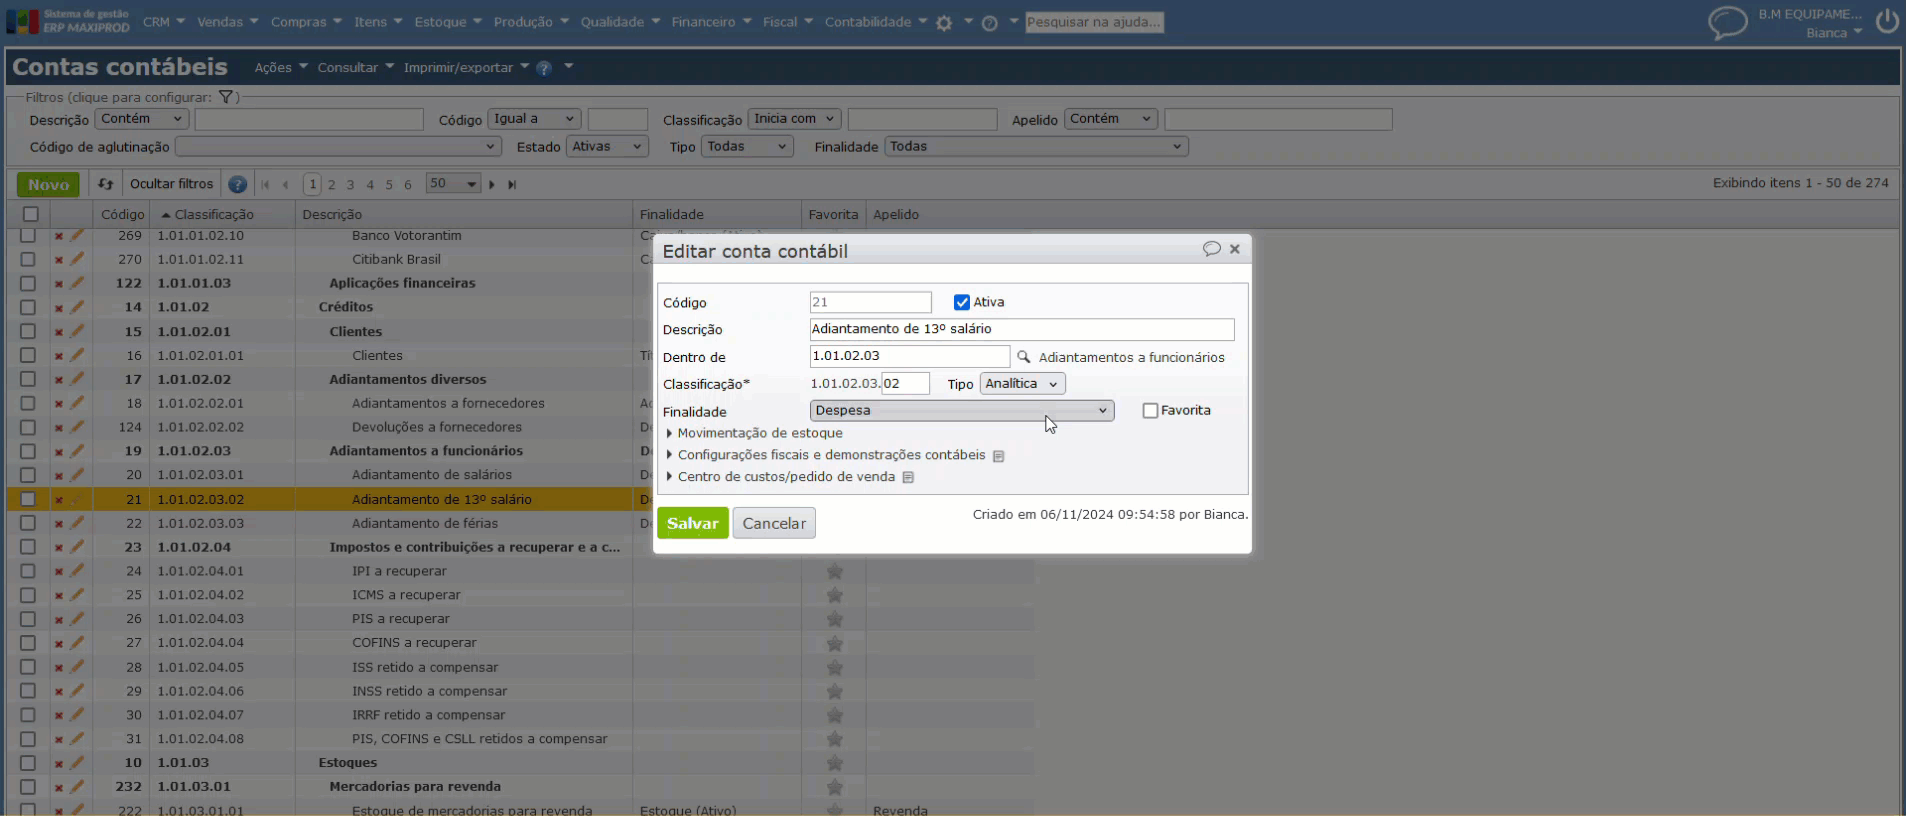
Task: Expand the Movimentação de estoque section
Action: coord(755,433)
